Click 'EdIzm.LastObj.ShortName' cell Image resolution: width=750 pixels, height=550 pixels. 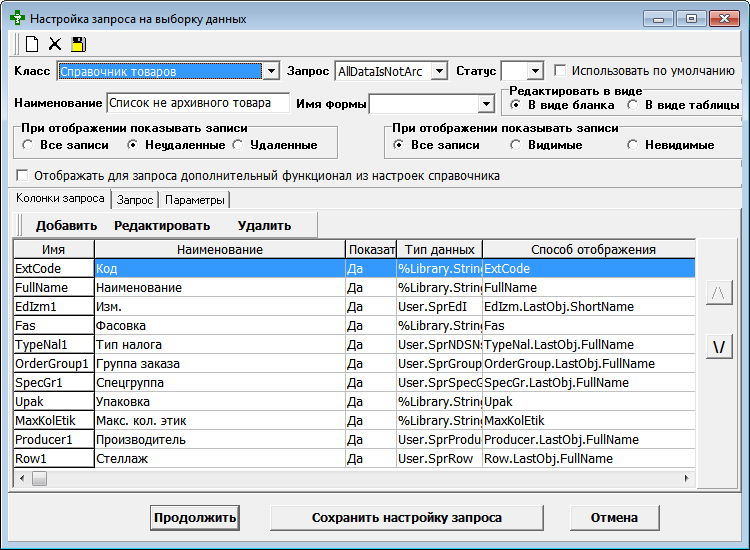pos(589,307)
